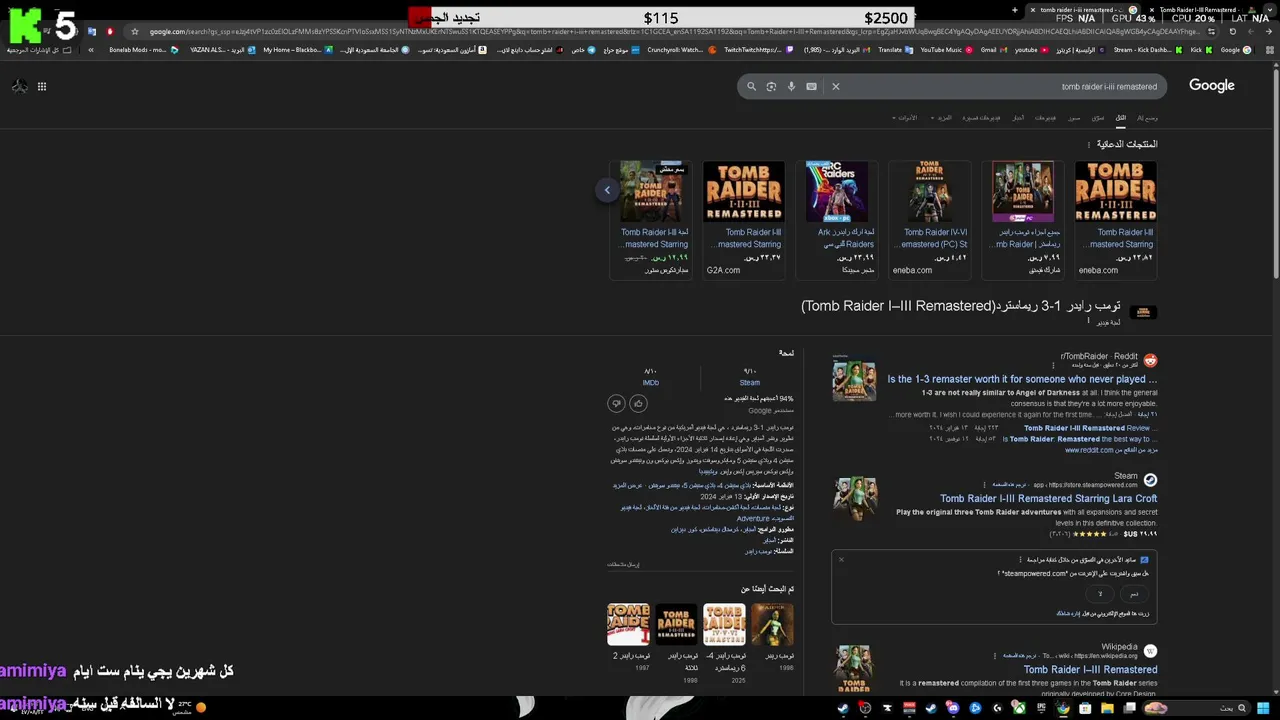Click the Steam favicon on the Steam result
The image size is (1280, 720).
coord(1150,481)
